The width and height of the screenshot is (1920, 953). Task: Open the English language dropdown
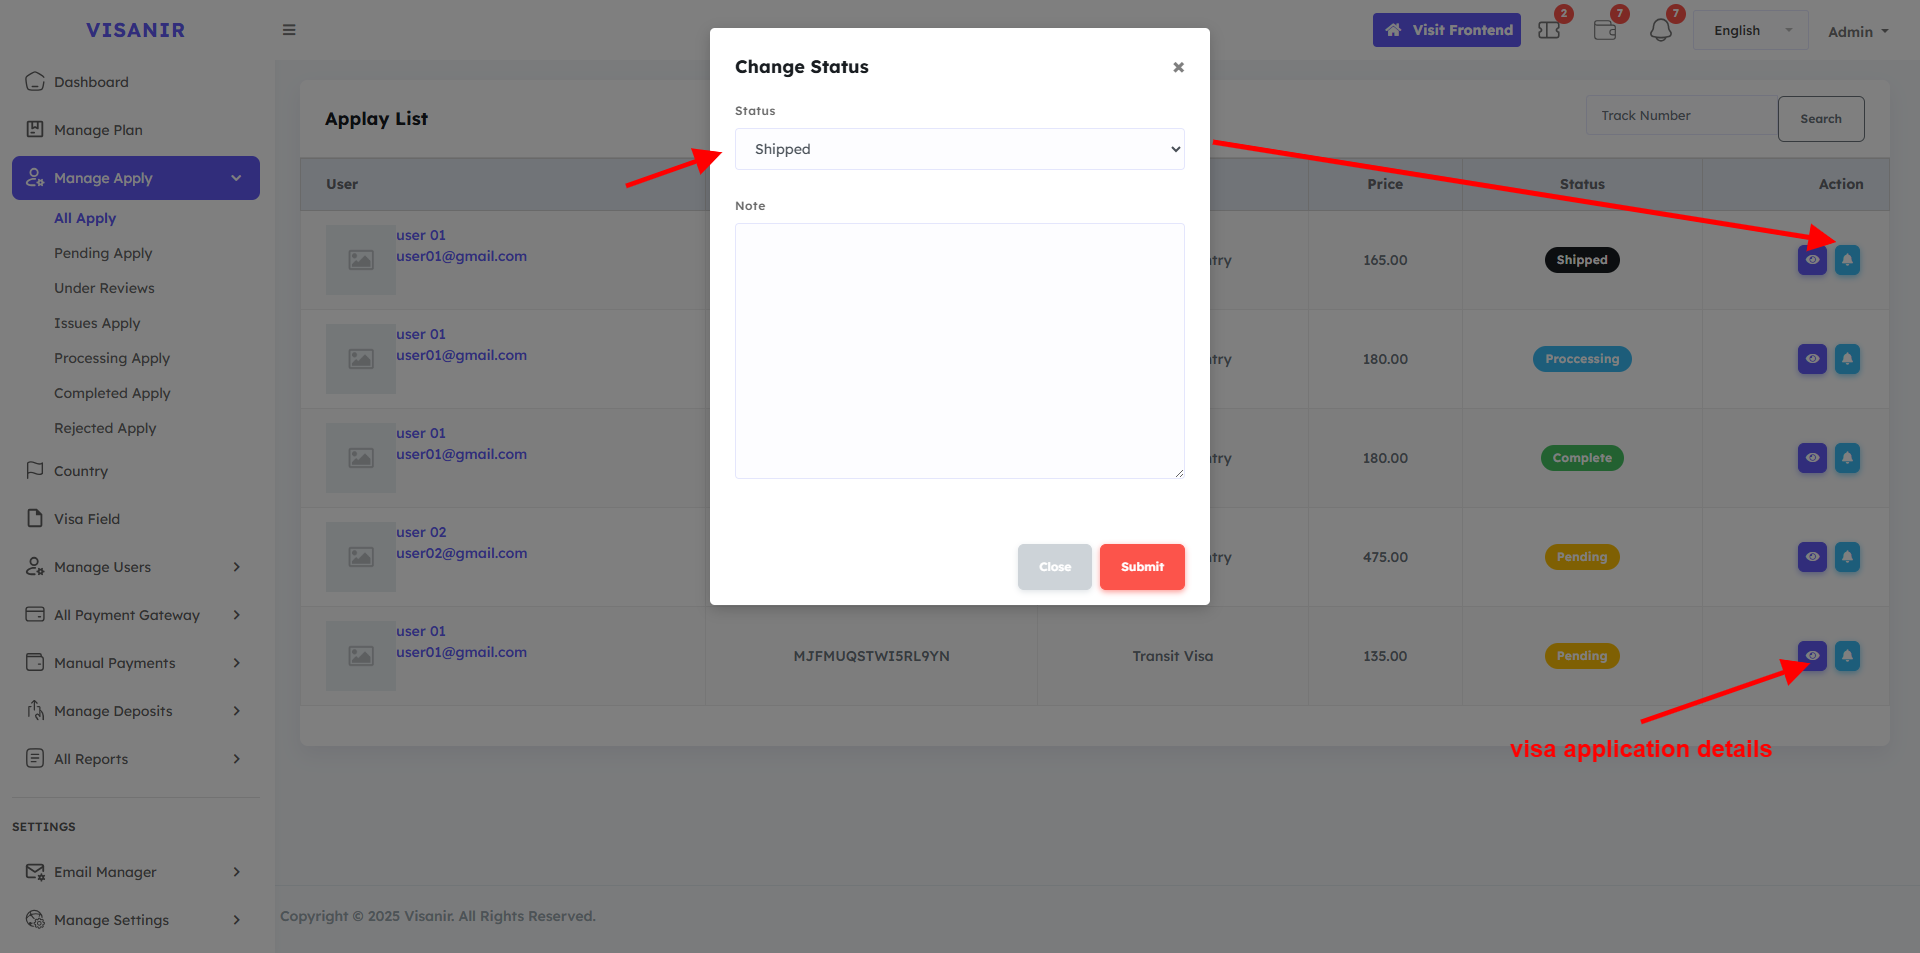point(1750,31)
